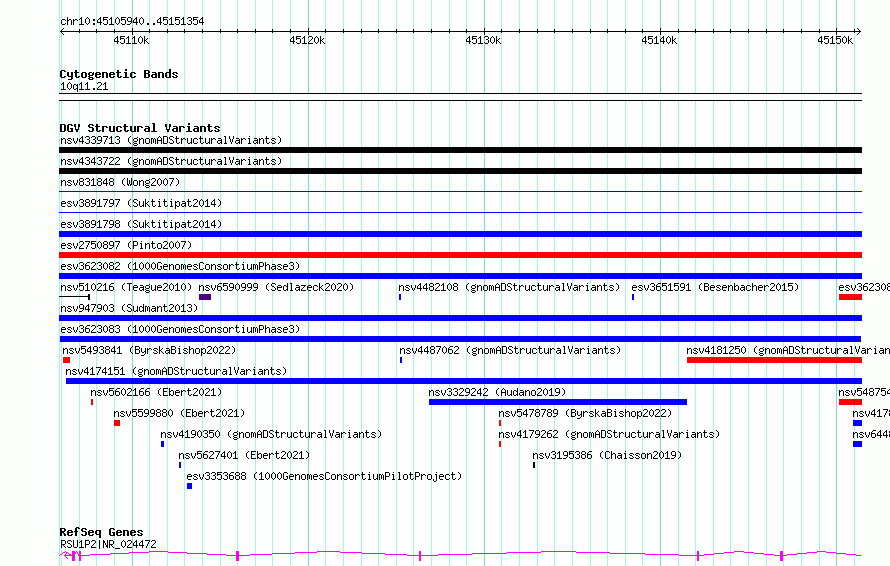This screenshot has width=890, height=566.
Task: Open nsv3329242 (Audano2019) label
Action: click(x=497, y=392)
